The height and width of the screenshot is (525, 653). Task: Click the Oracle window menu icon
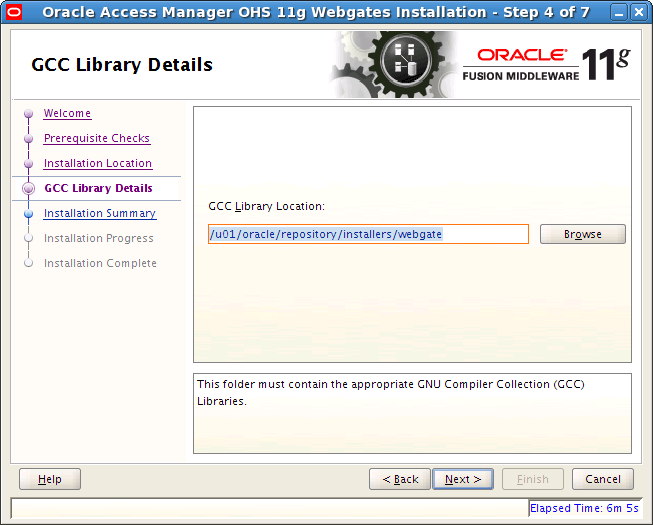click(13, 12)
